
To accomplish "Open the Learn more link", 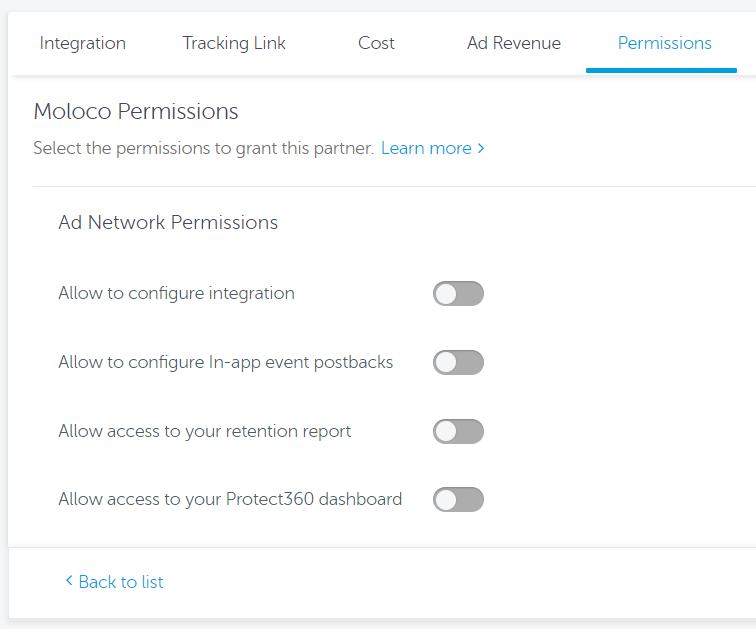I will (x=432, y=148).
